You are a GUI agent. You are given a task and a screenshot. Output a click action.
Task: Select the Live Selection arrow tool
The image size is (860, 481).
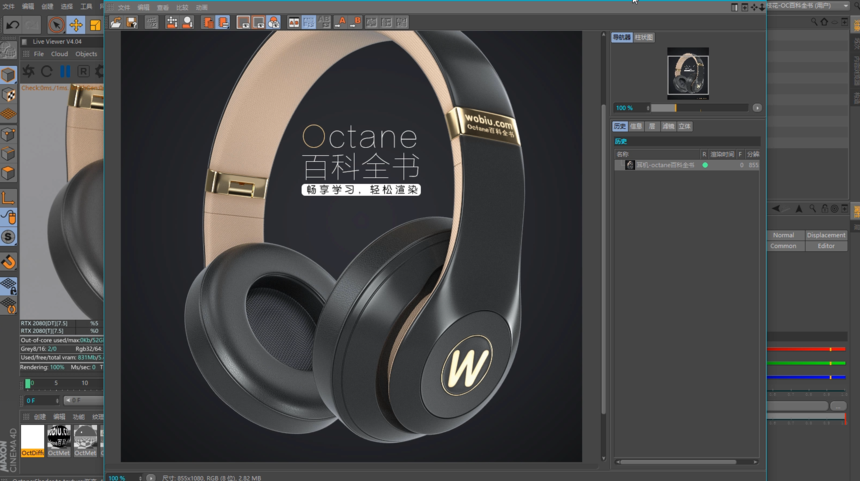click(55, 25)
